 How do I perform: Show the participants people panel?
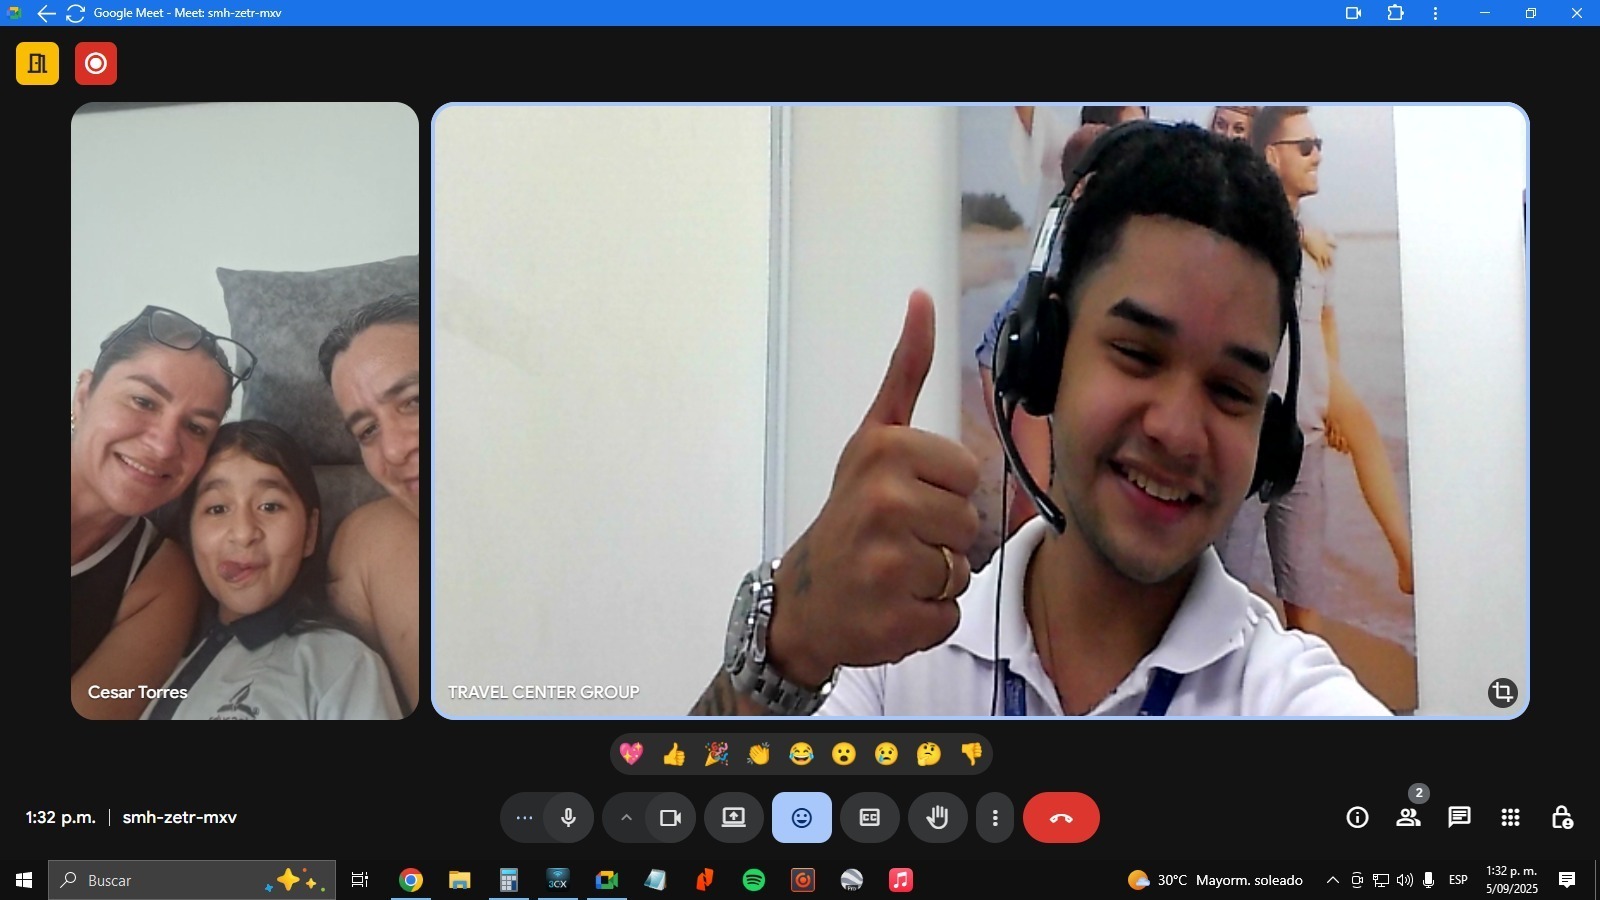click(1408, 818)
